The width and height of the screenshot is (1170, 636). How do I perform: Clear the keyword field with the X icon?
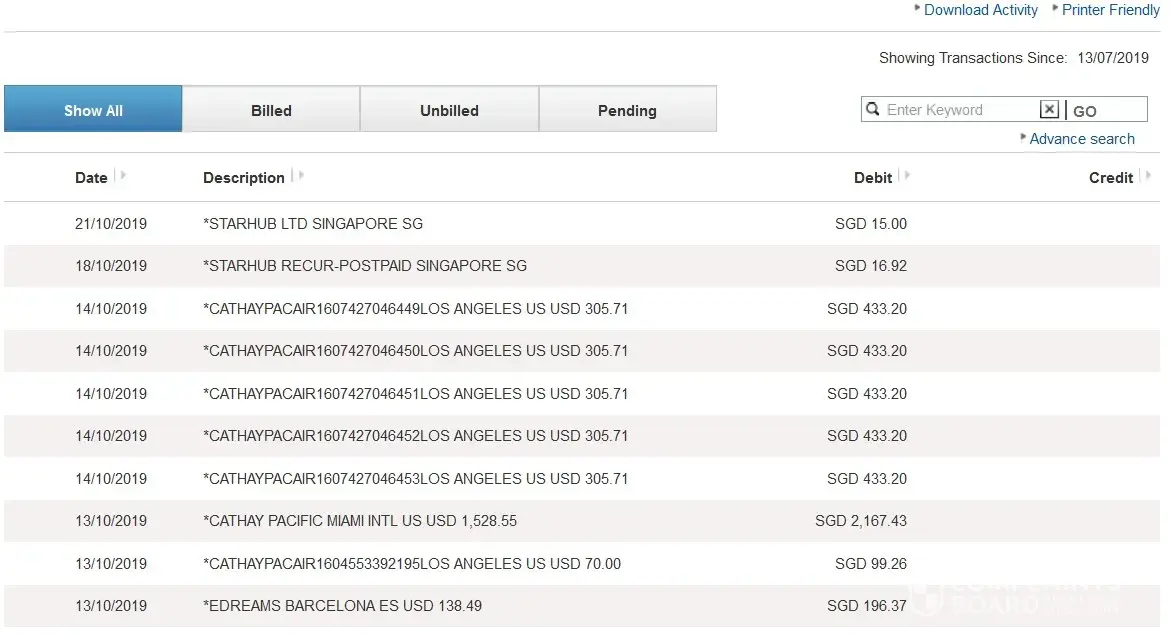[1049, 110]
